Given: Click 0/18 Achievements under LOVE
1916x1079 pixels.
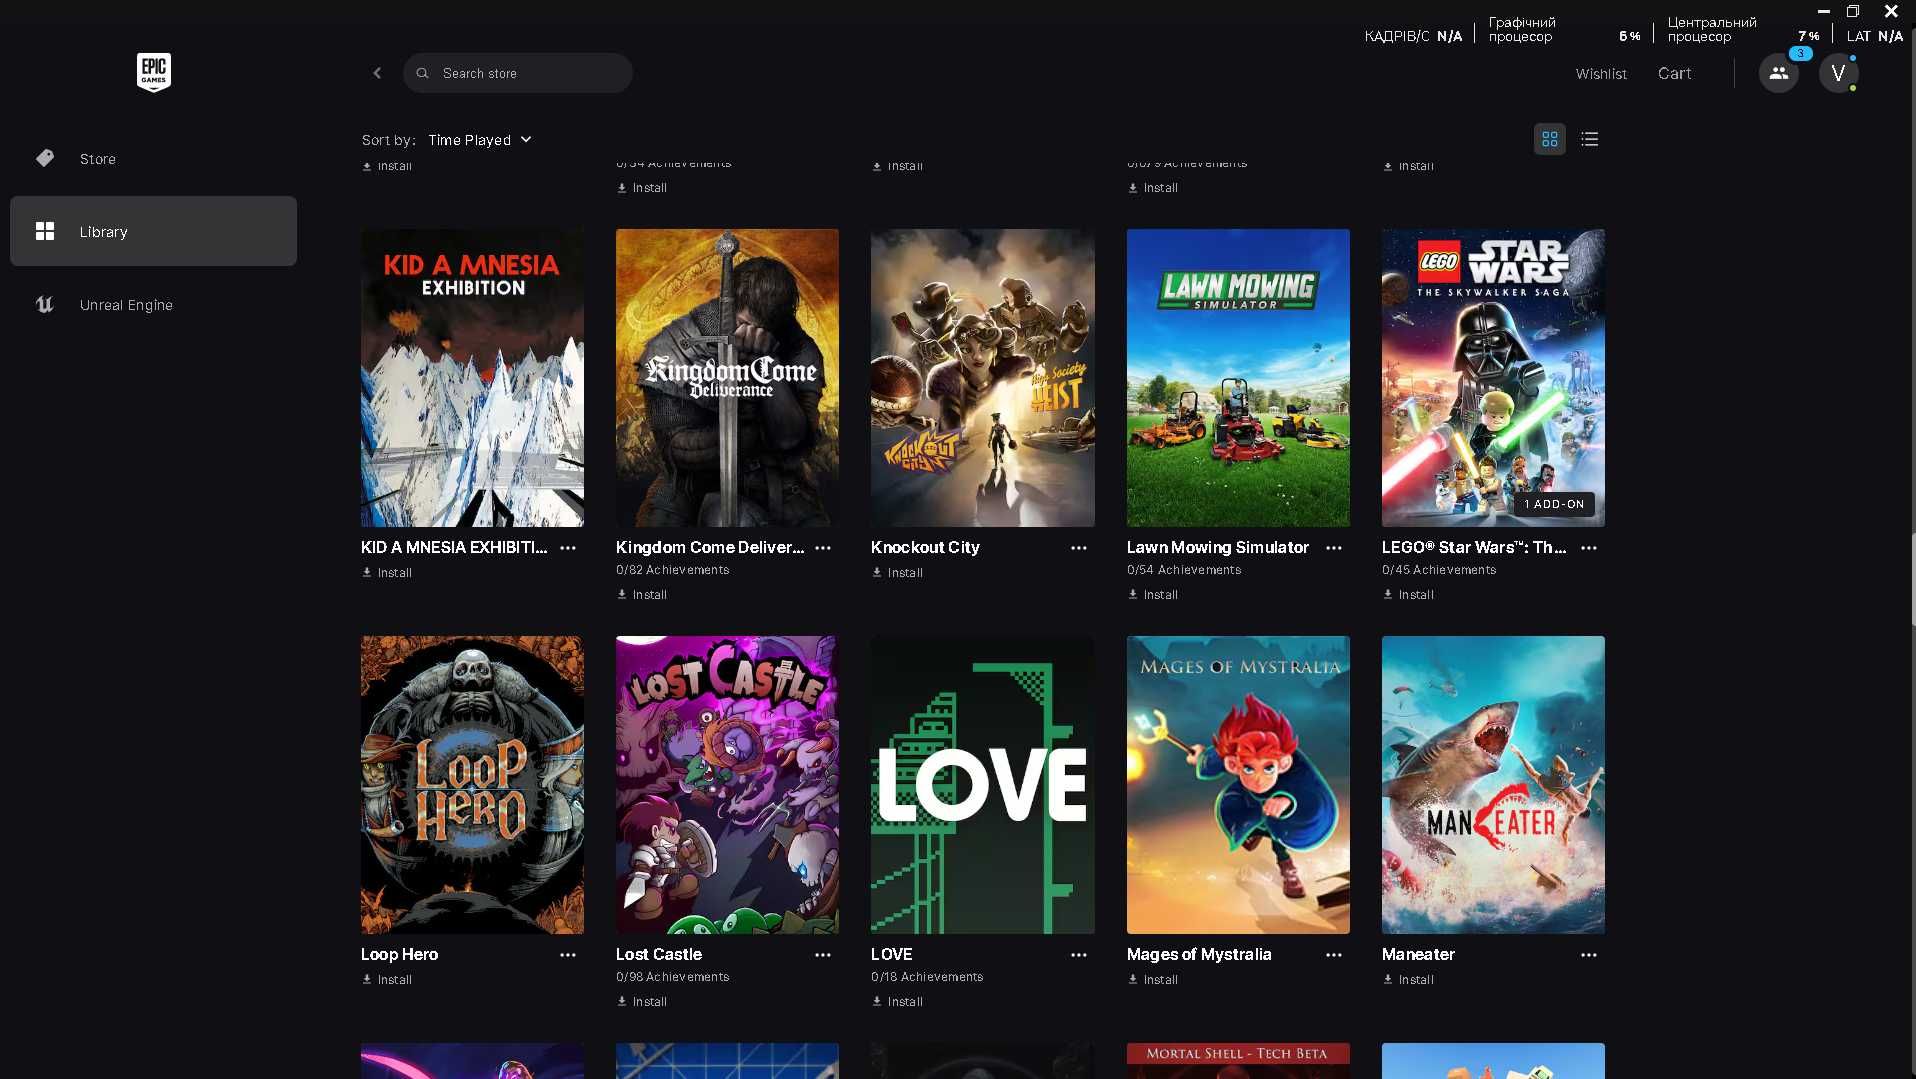Looking at the screenshot, I should [x=927, y=977].
